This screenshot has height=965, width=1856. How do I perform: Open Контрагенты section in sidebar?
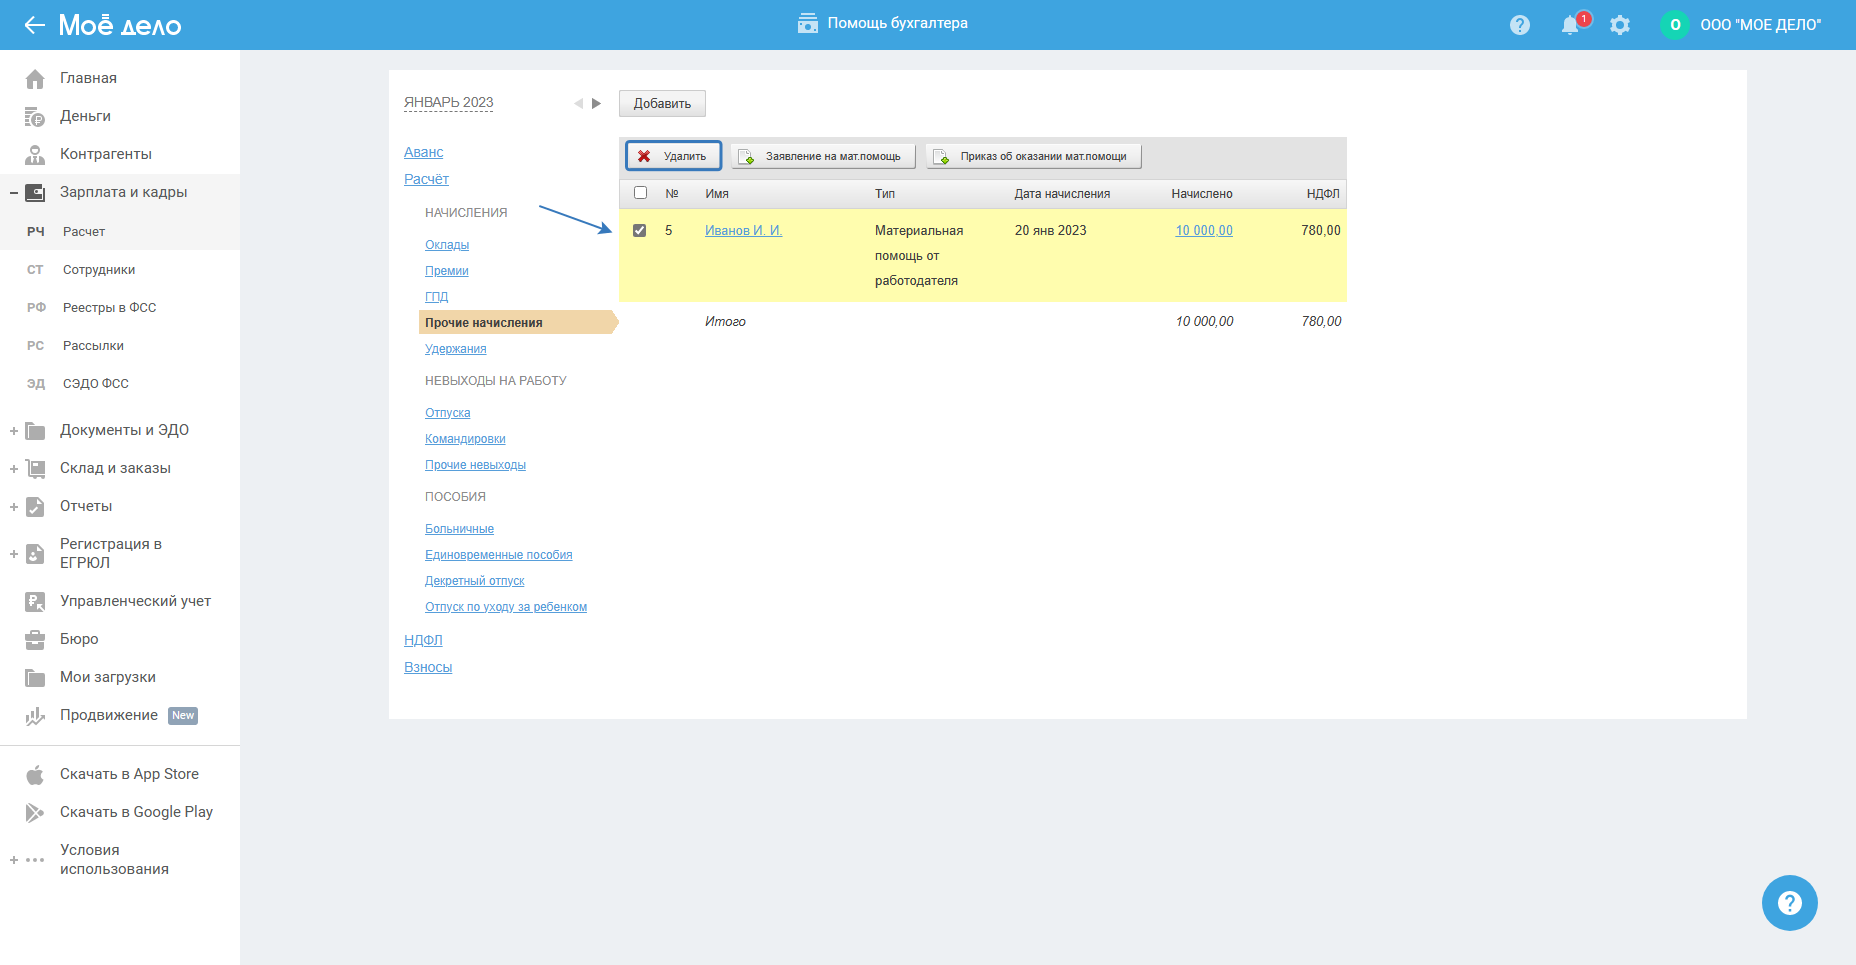[105, 154]
